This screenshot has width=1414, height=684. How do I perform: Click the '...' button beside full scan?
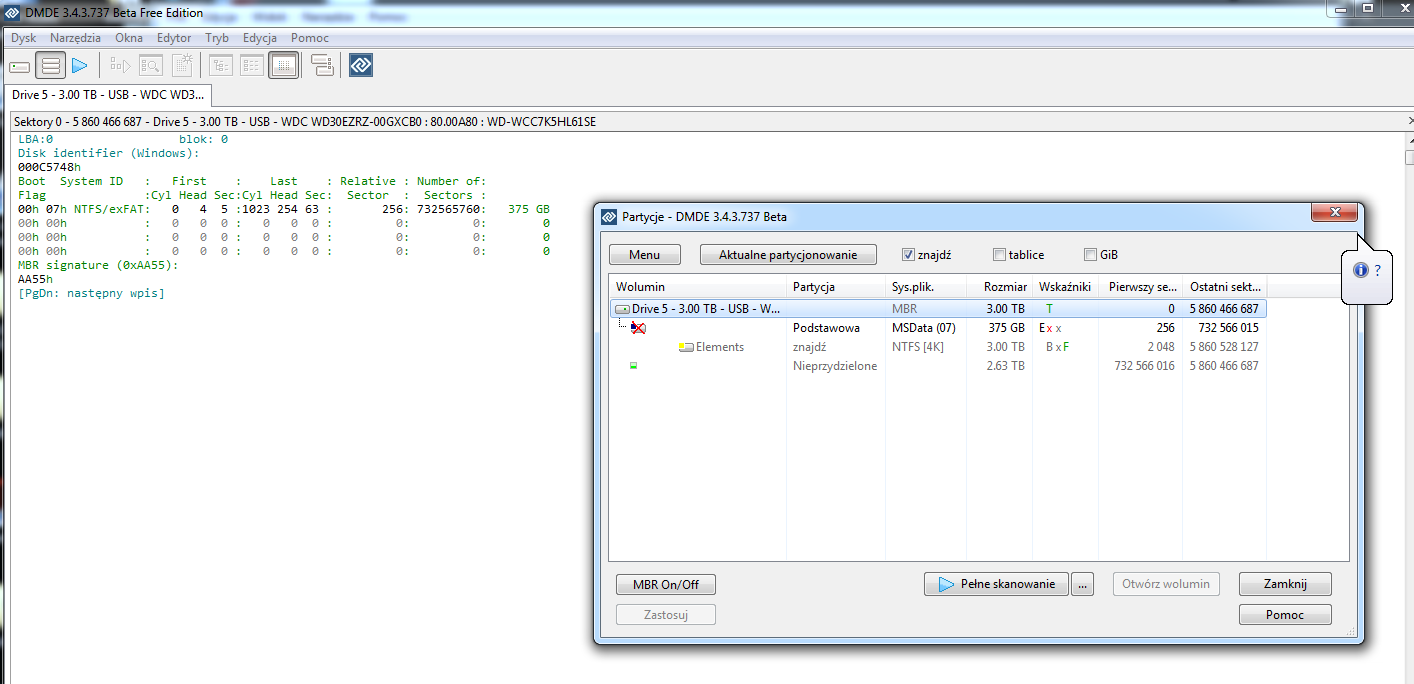pyautogui.click(x=1082, y=584)
